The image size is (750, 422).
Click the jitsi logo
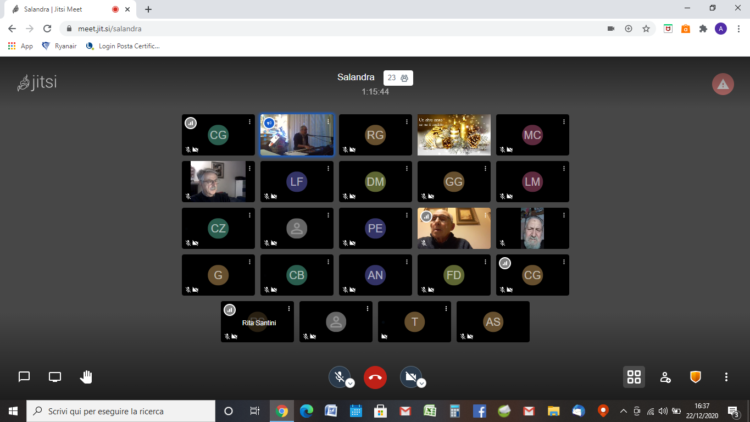tap(37, 82)
